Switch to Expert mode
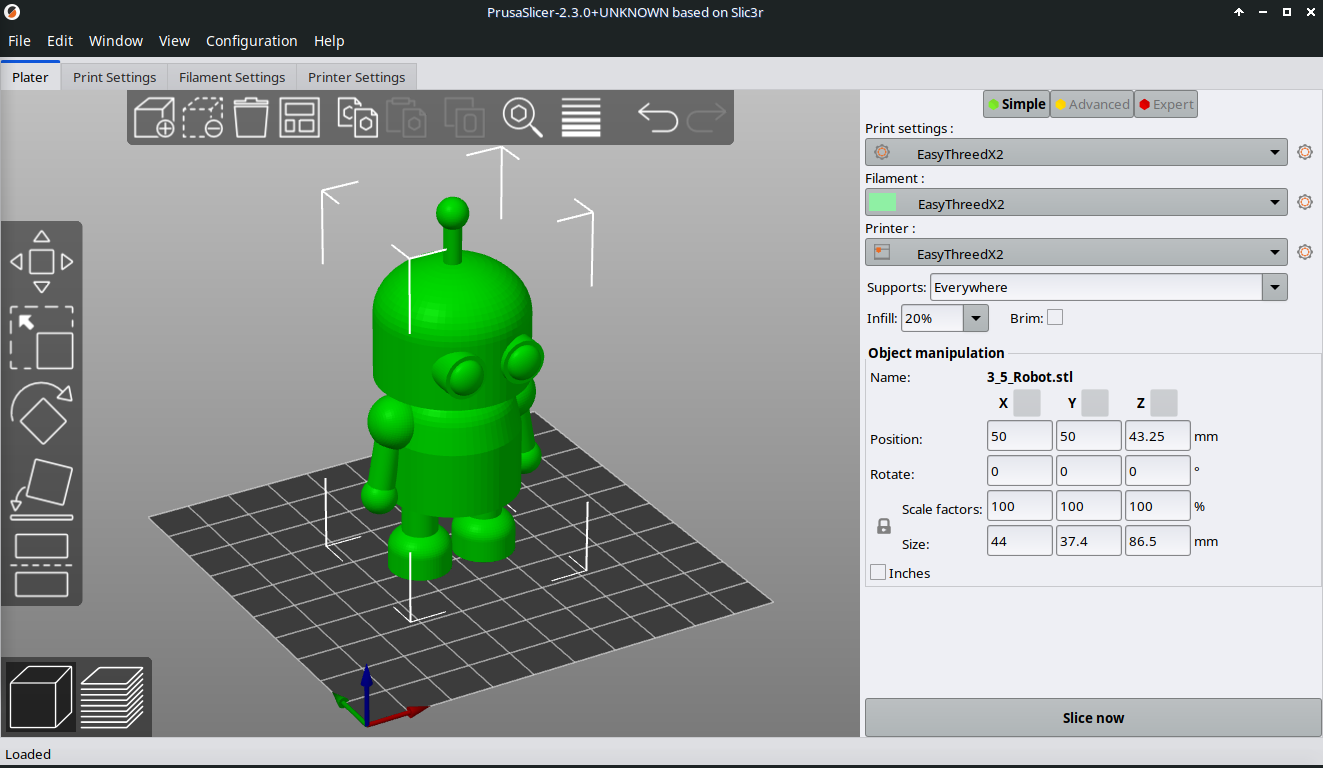Image resolution: width=1323 pixels, height=768 pixels. (x=1166, y=104)
